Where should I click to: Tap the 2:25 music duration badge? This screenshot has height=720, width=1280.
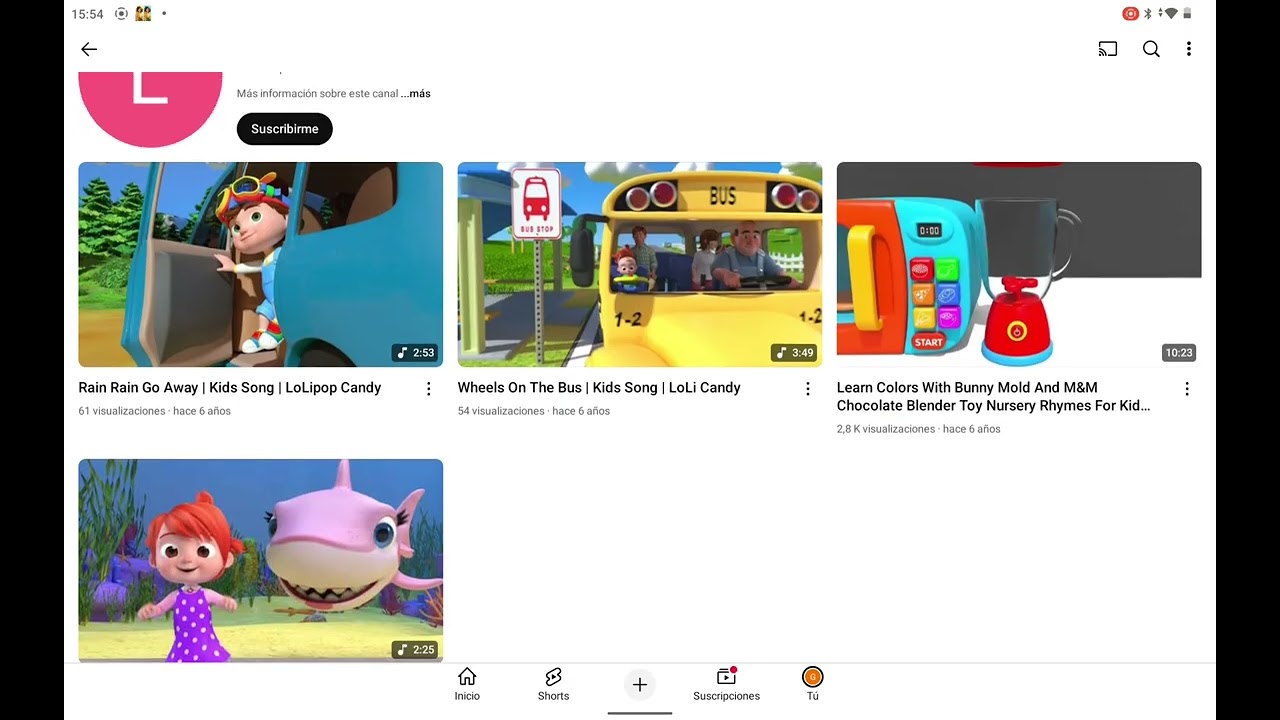pos(415,650)
